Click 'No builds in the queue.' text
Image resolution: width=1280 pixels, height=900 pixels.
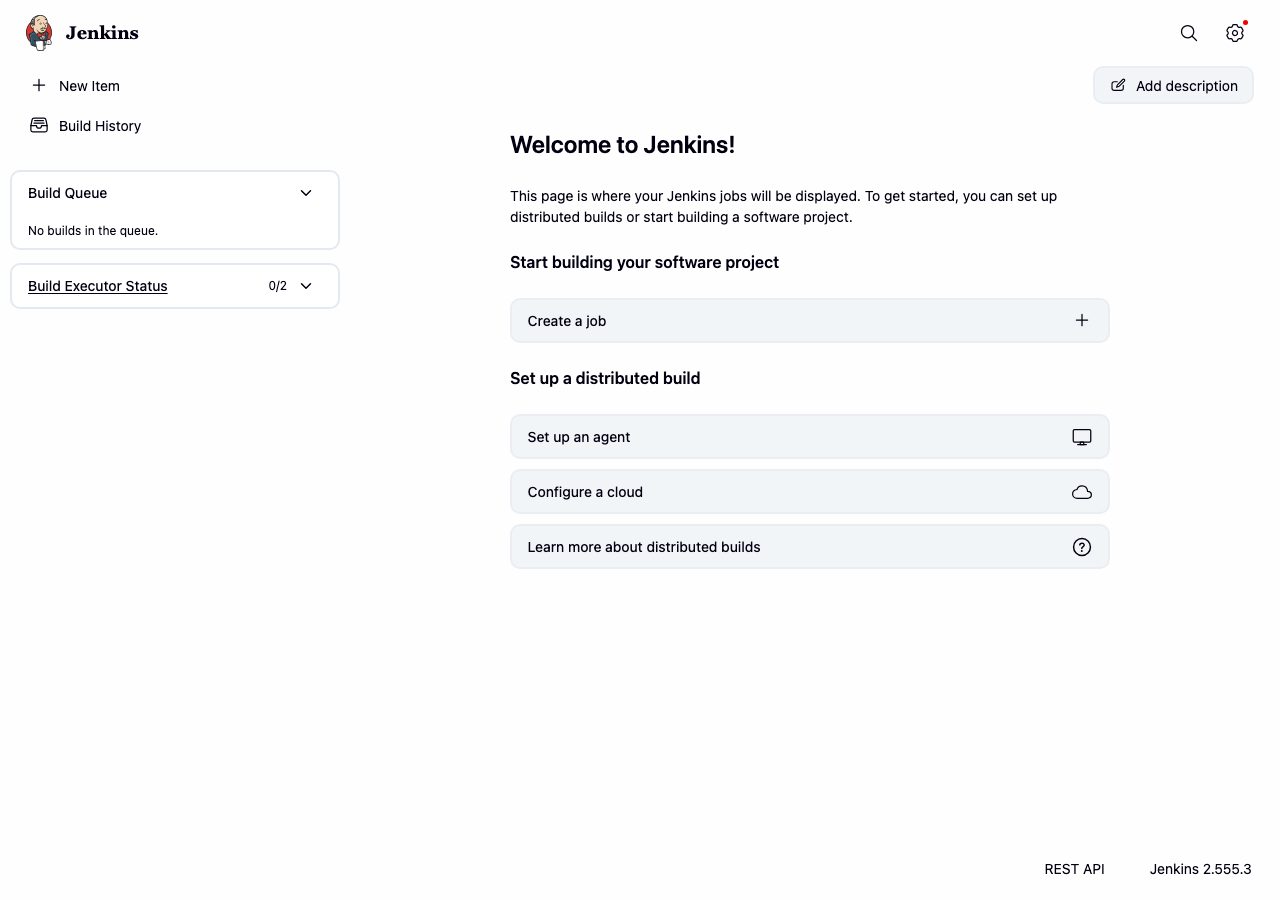point(93,231)
